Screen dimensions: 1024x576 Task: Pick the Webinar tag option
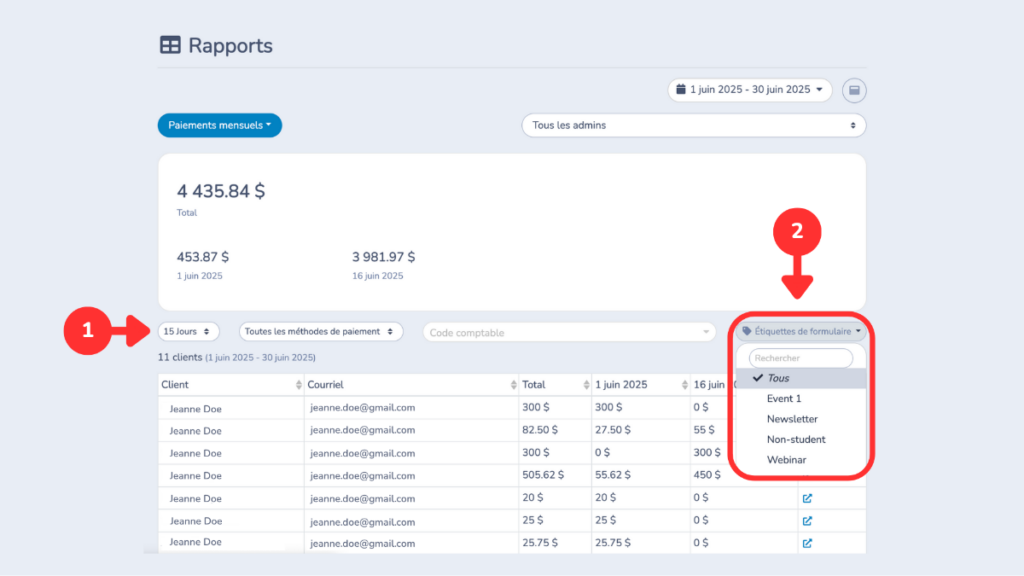click(786, 460)
